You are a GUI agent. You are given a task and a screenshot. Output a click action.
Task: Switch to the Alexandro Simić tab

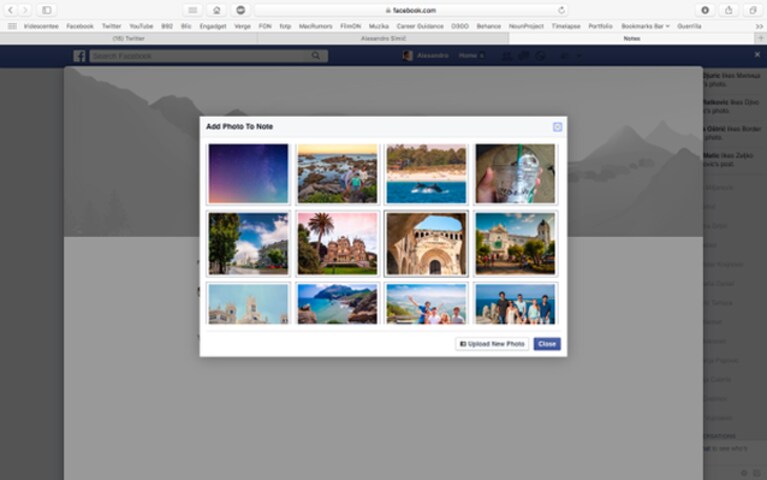click(x=384, y=38)
